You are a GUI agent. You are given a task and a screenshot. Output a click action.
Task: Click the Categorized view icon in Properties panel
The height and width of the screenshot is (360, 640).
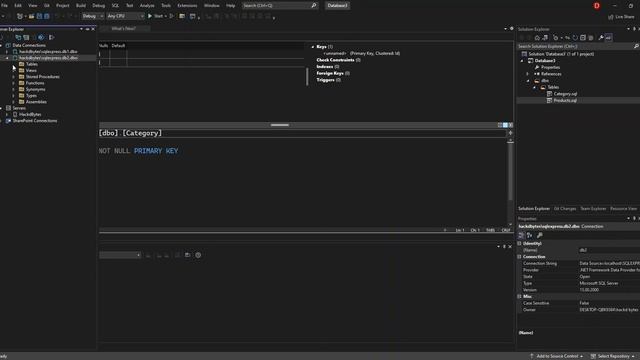(x=521, y=235)
